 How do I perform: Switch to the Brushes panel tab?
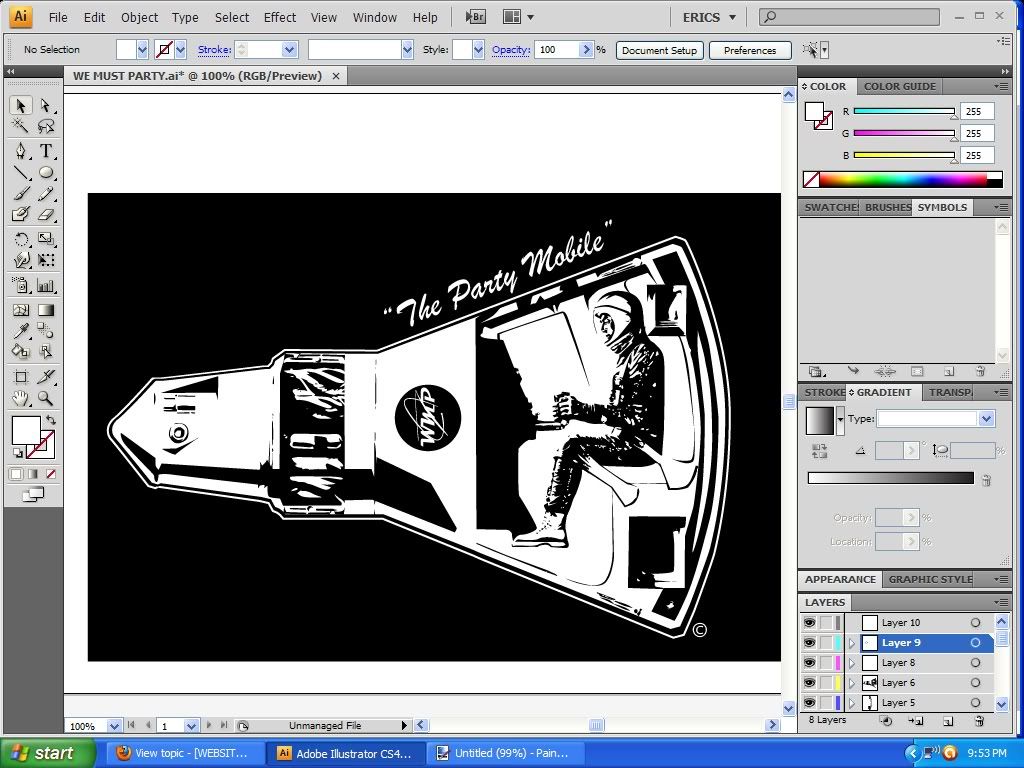(x=887, y=207)
